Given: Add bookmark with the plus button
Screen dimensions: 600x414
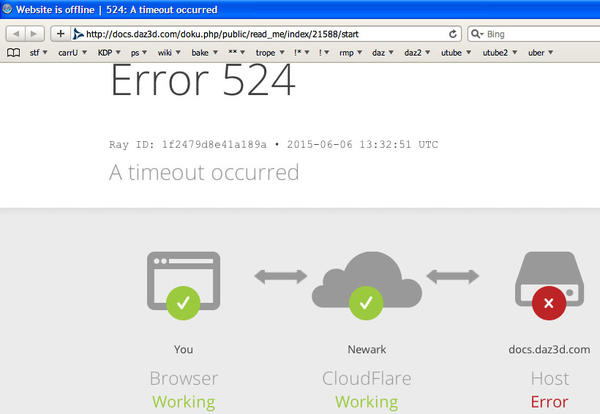Looking at the screenshot, I should pyautogui.click(x=60, y=34).
